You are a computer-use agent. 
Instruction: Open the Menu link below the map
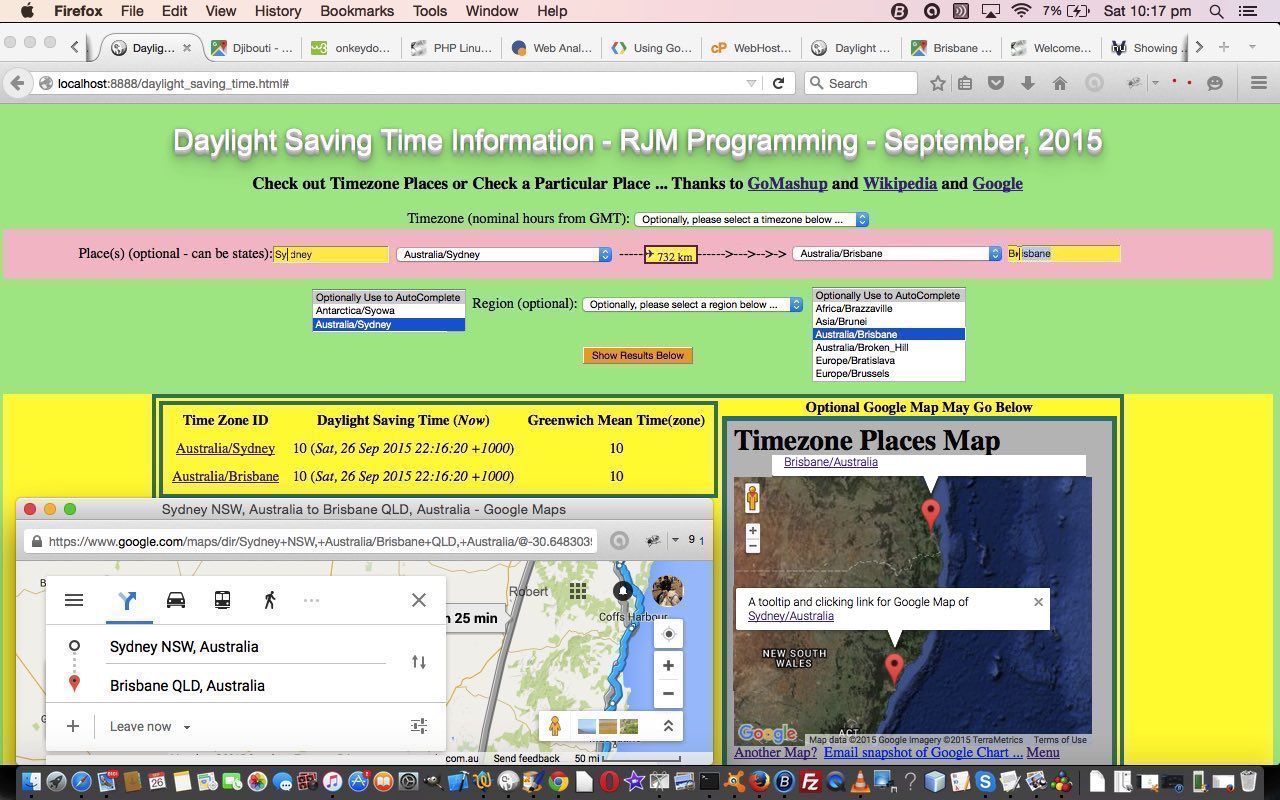point(1042,752)
